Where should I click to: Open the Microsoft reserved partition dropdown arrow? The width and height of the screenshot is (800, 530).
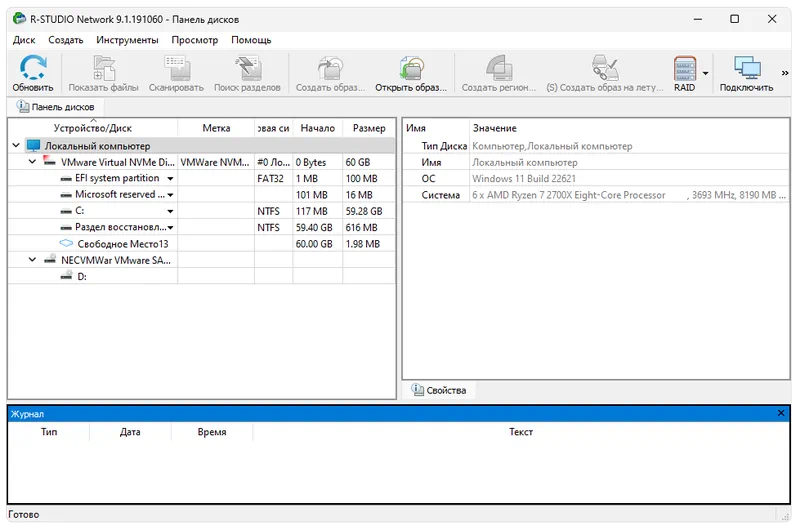[x=170, y=195]
